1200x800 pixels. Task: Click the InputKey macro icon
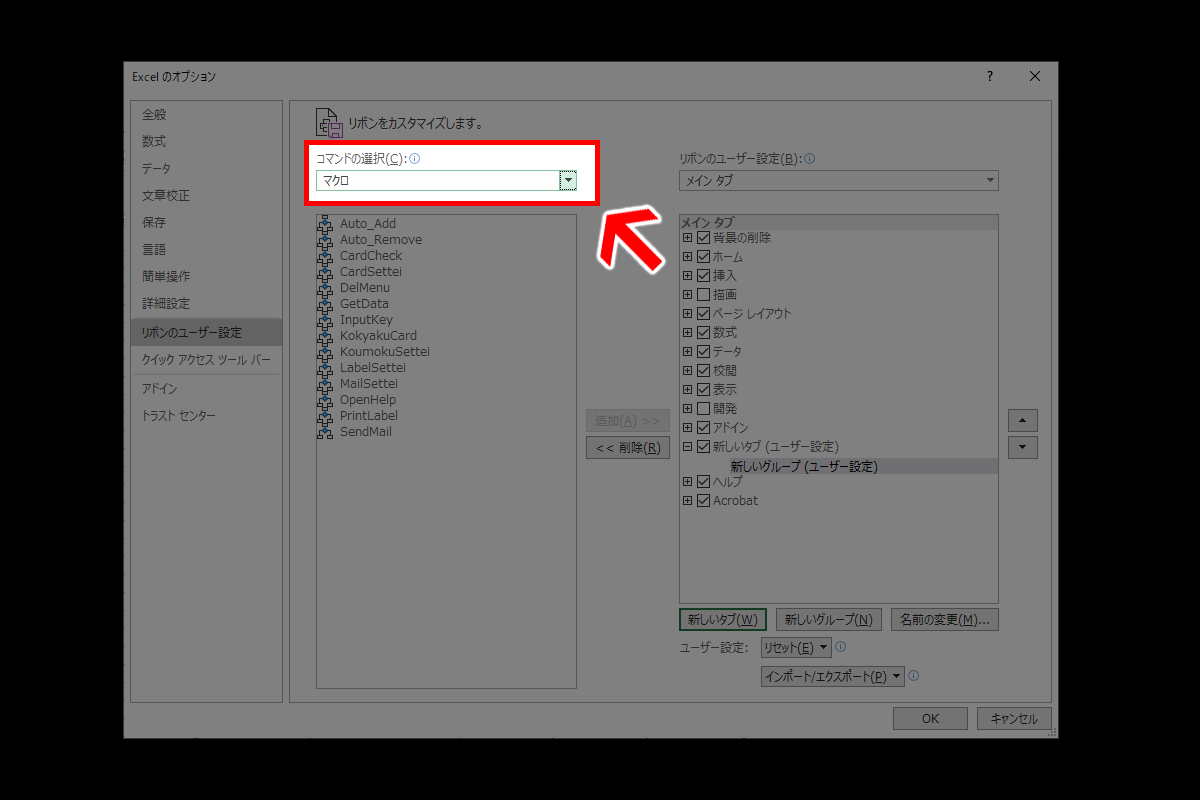[325, 320]
